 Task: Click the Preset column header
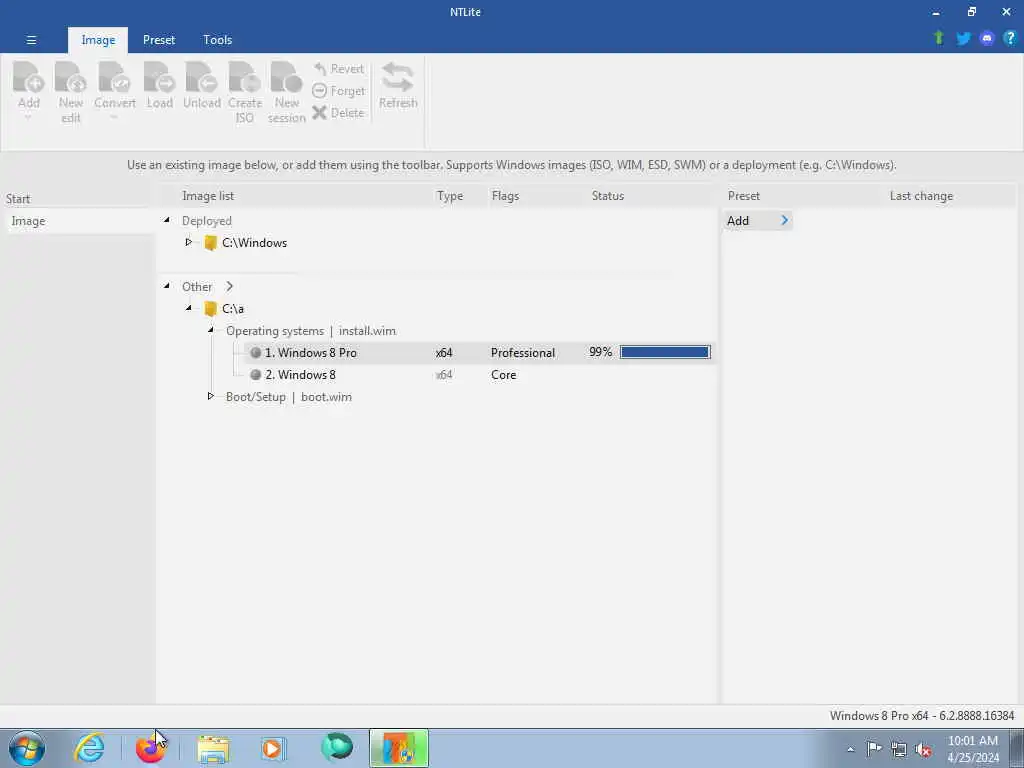point(743,196)
